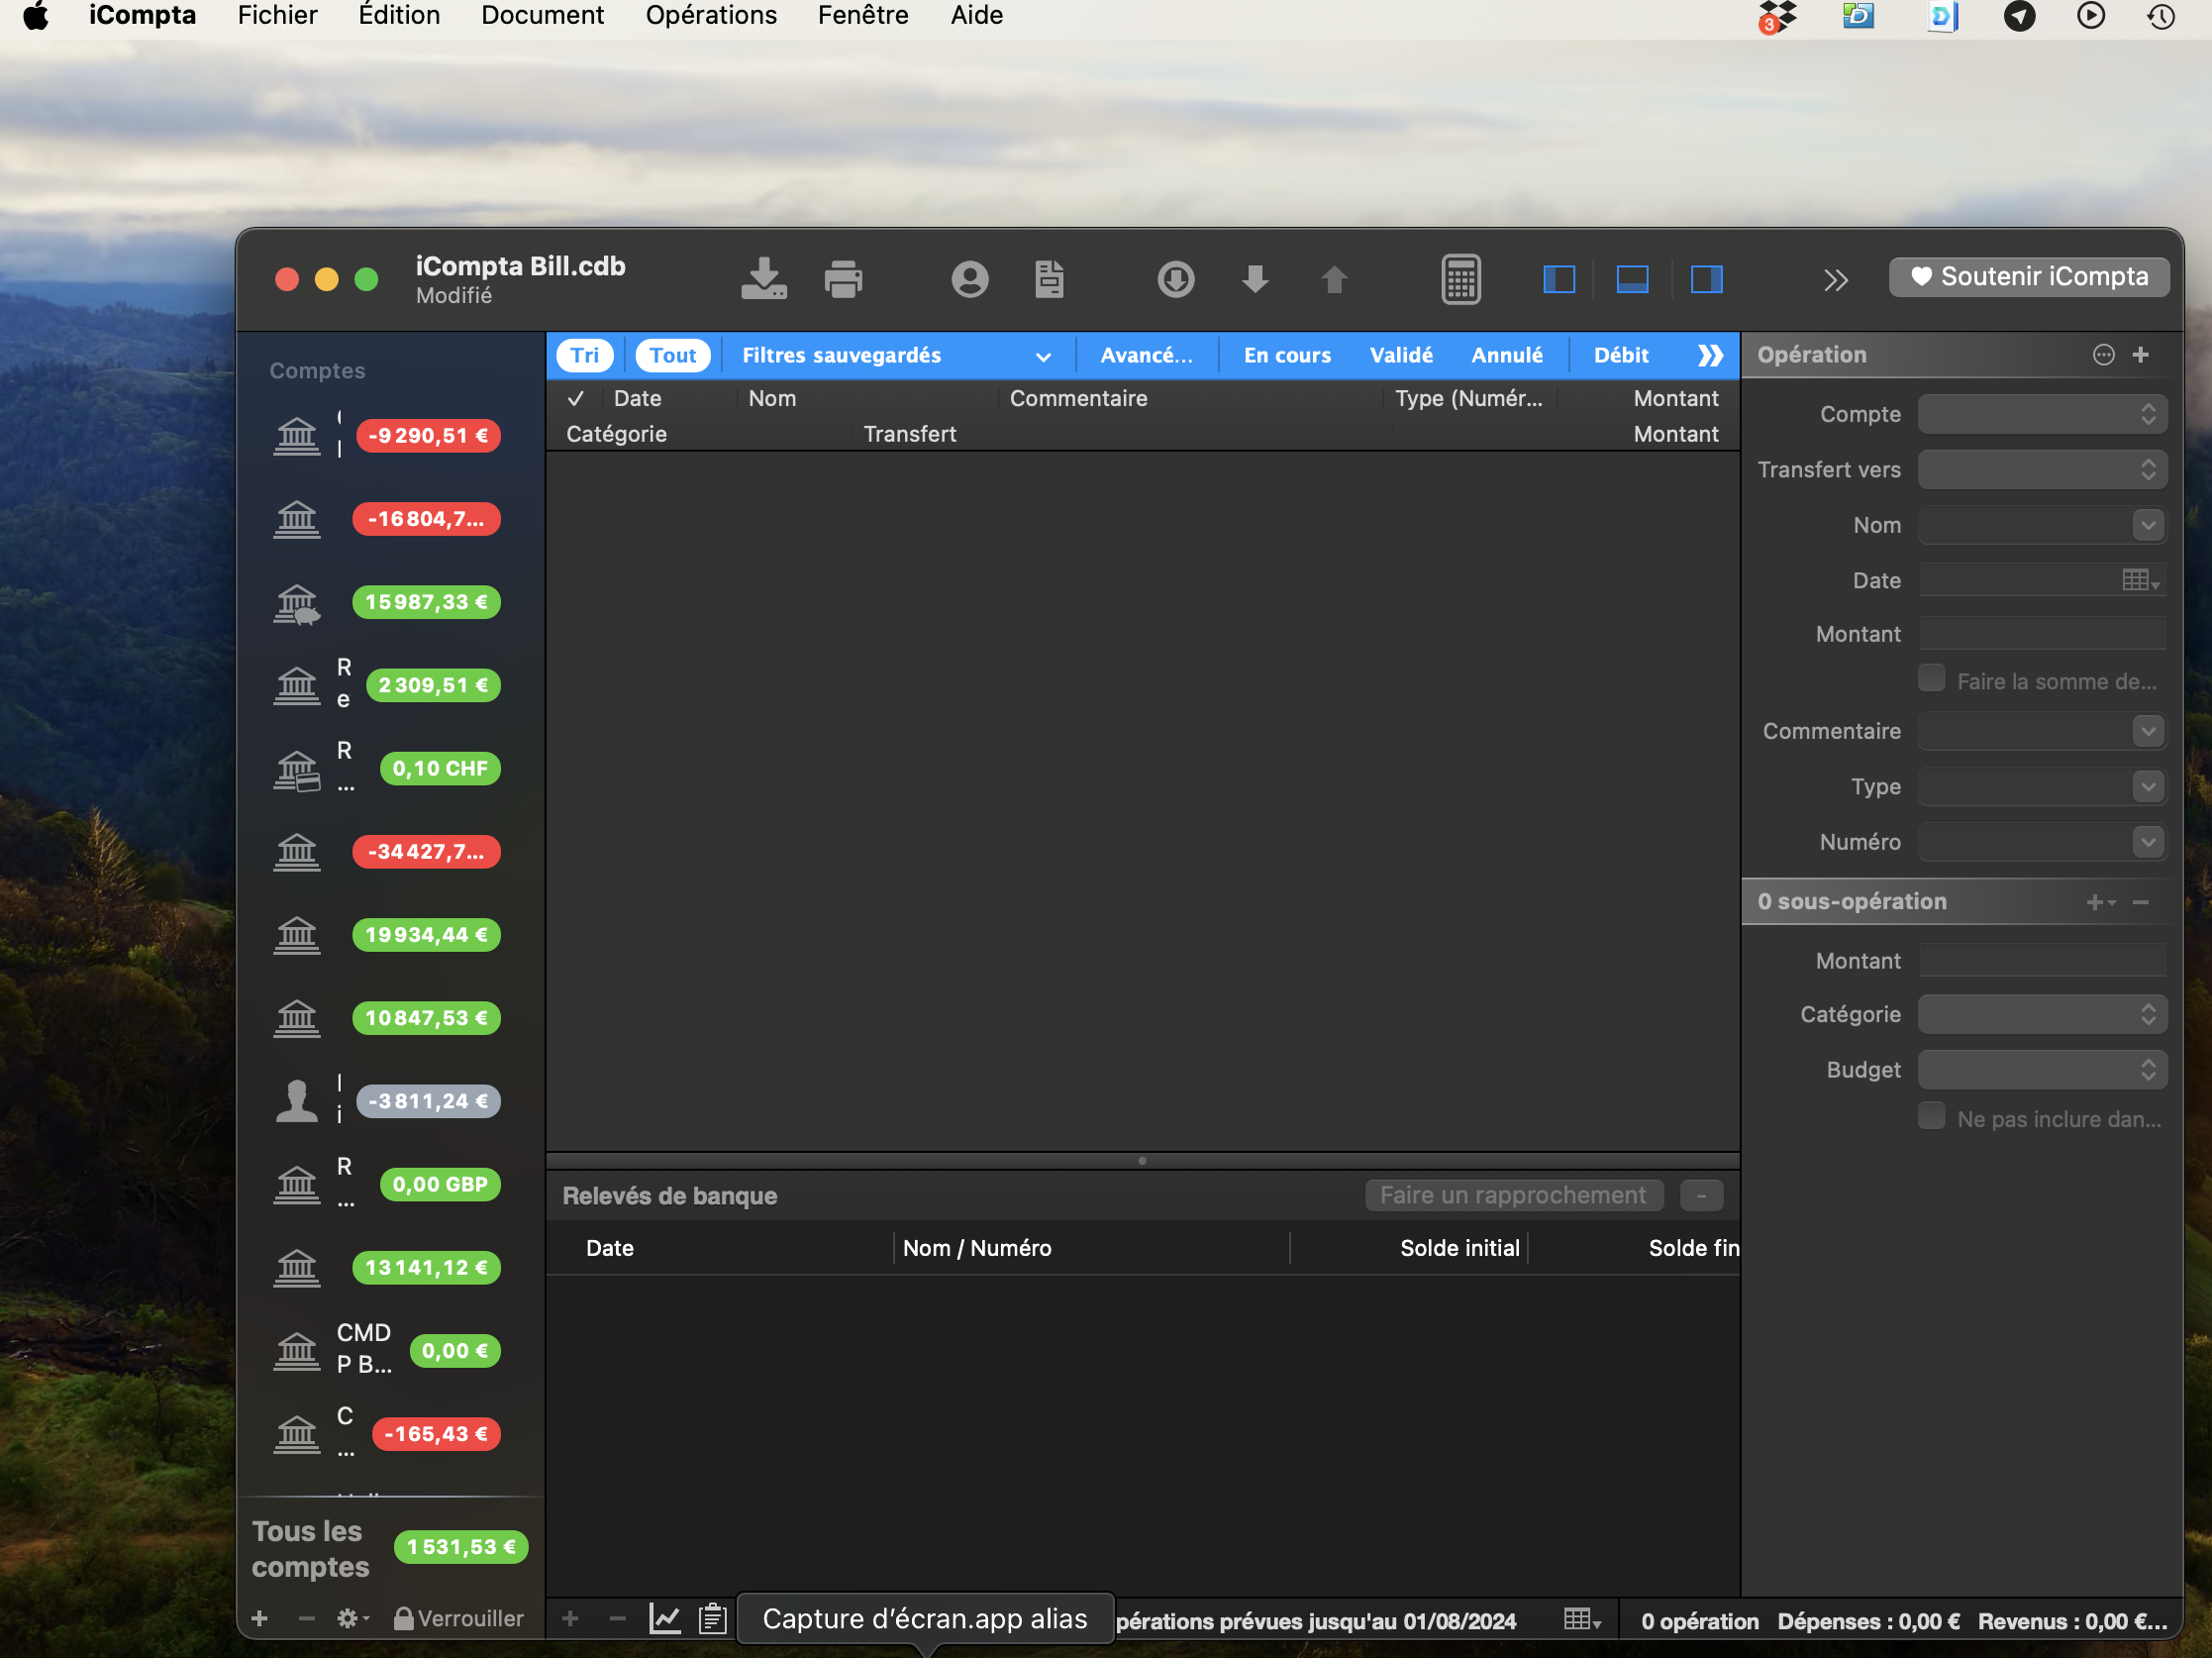Click Verrouiller lock button
This screenshot has width=2212, height=1658.
click(x=458, y=1618)
